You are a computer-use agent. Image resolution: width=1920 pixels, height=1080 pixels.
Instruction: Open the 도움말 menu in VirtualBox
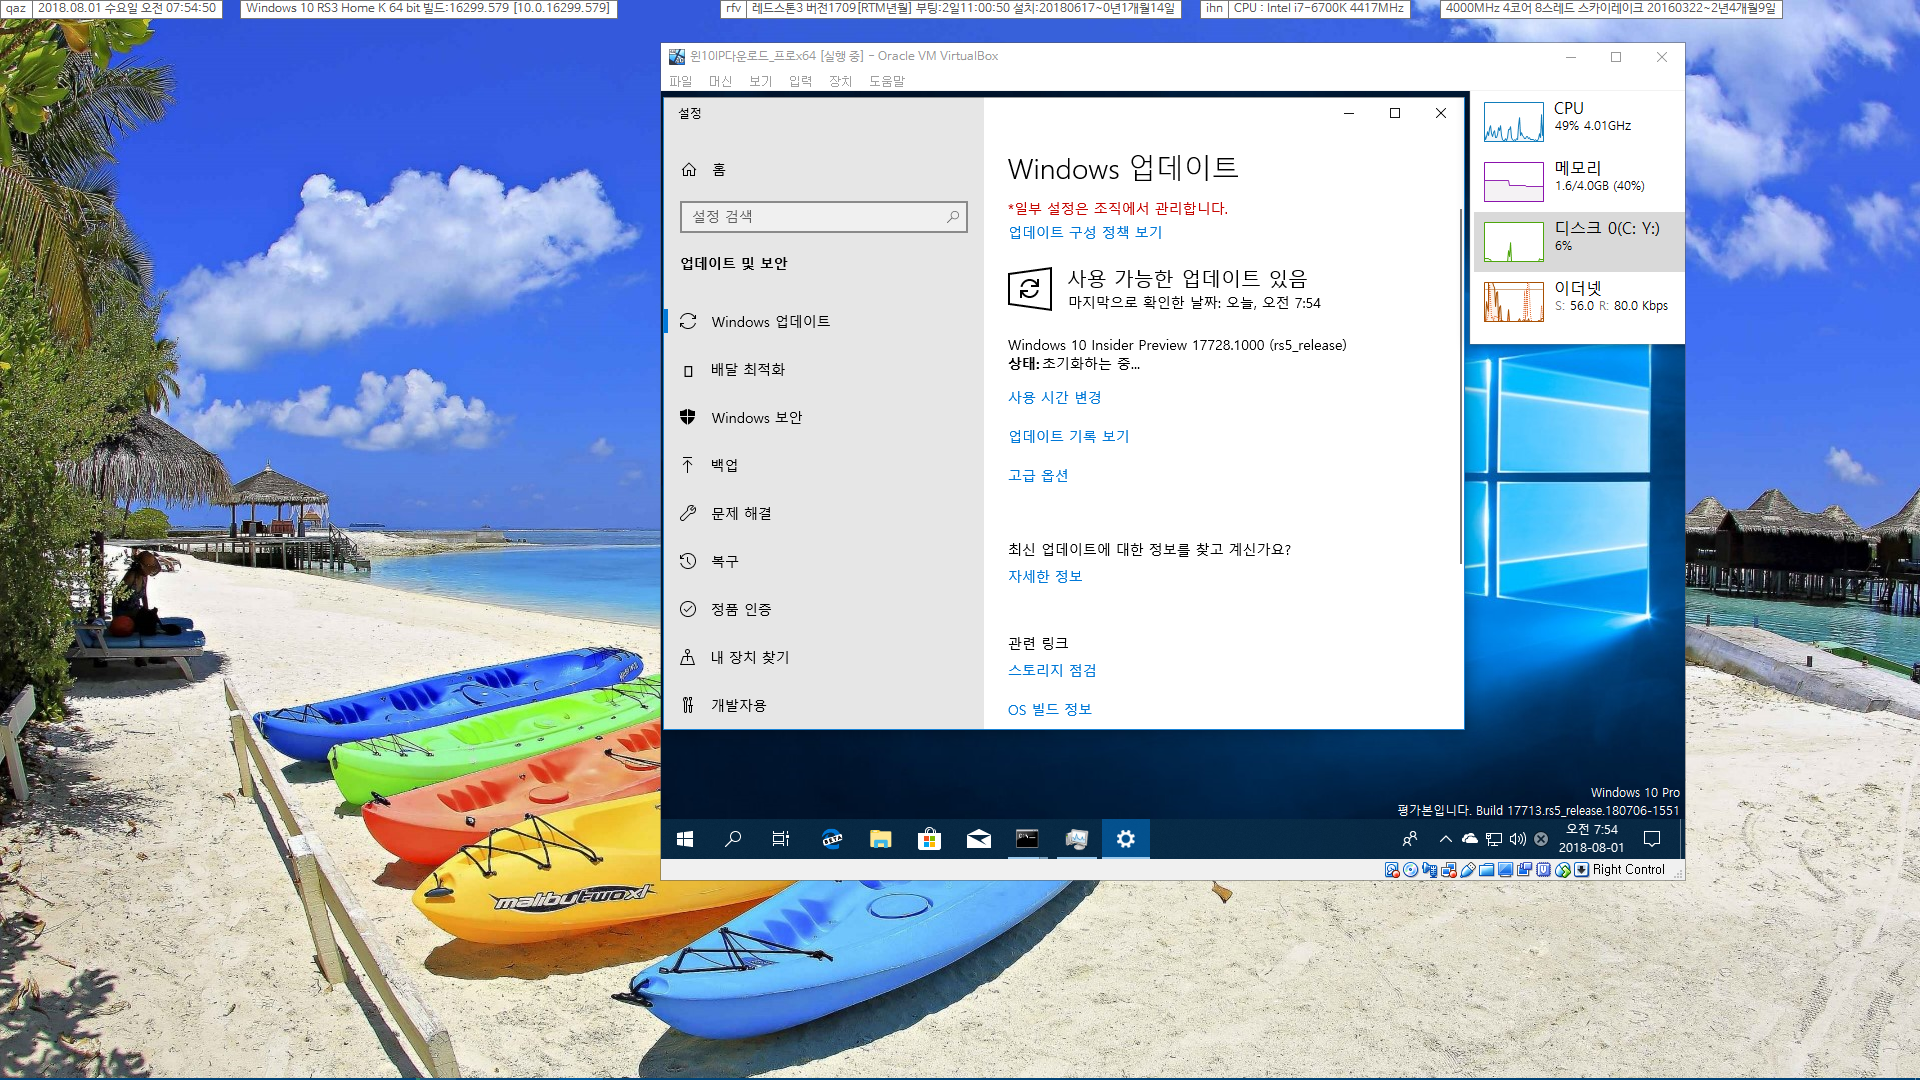(x=886, y=81)
